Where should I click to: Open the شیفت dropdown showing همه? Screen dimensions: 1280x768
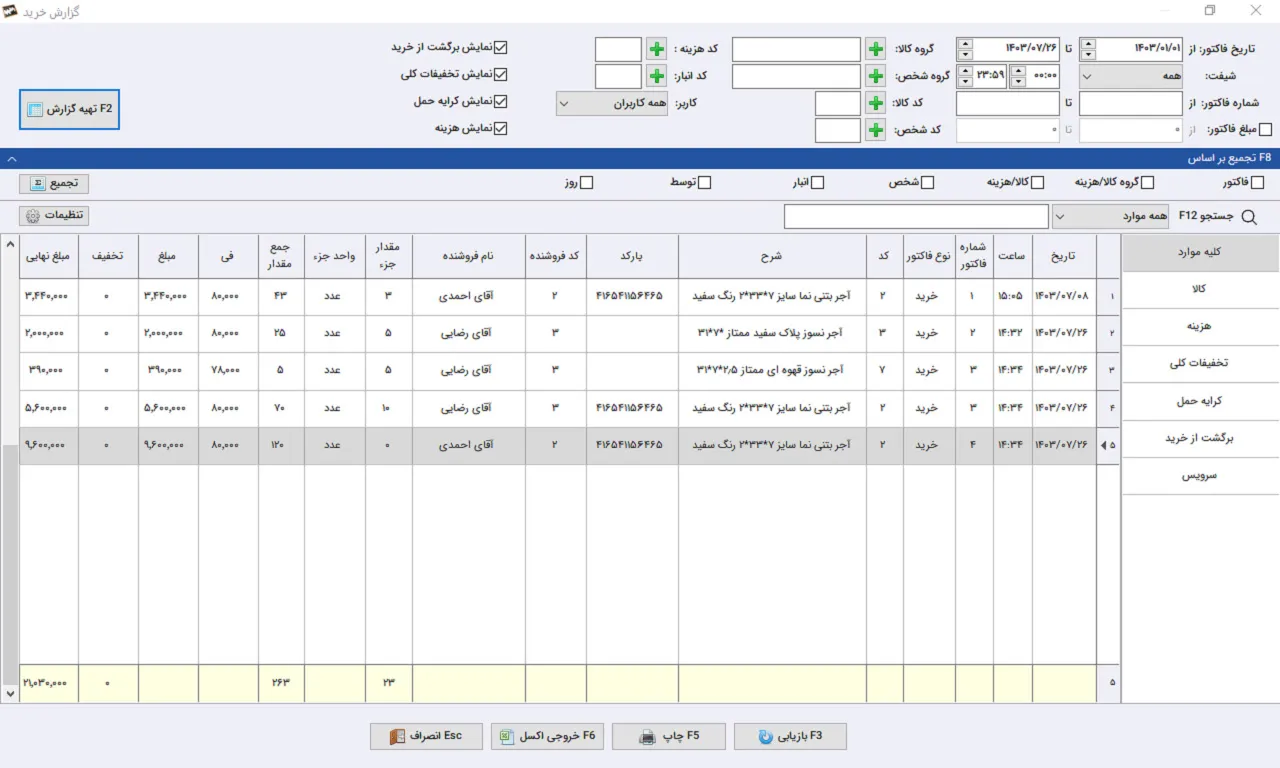click(1130, 76)
